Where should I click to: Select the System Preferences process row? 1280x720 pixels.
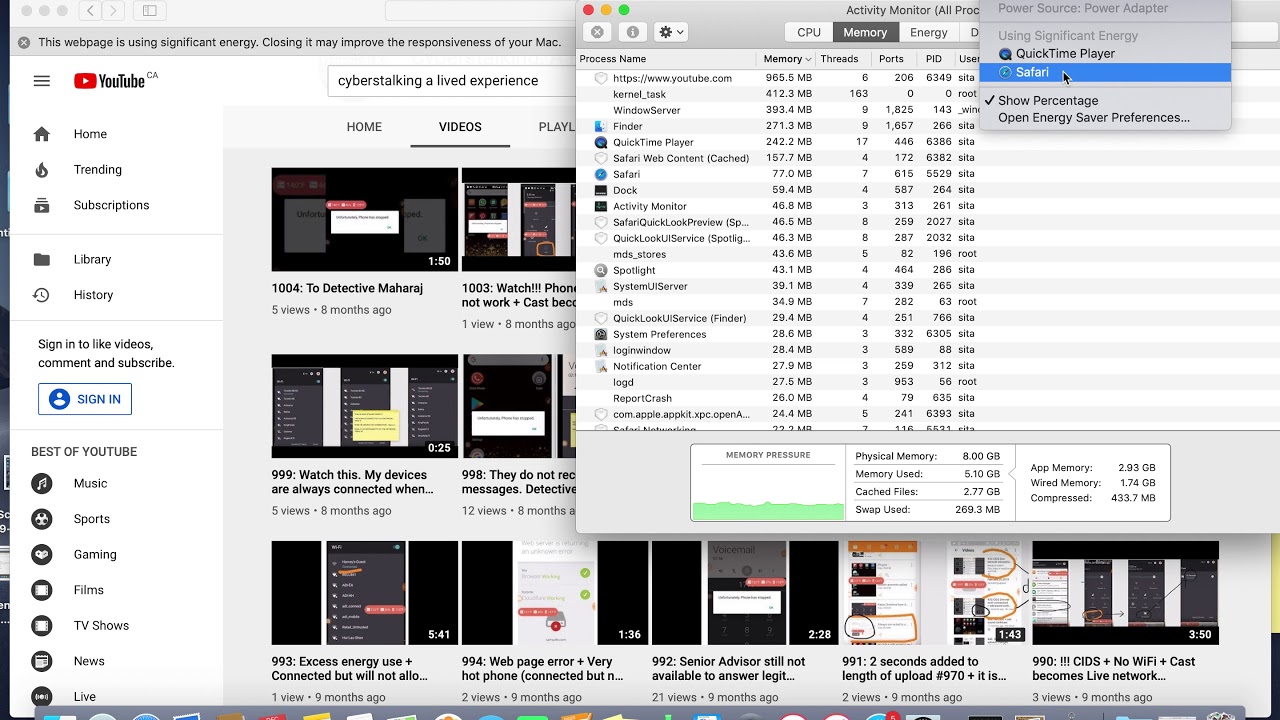click(x=778, y=334)
